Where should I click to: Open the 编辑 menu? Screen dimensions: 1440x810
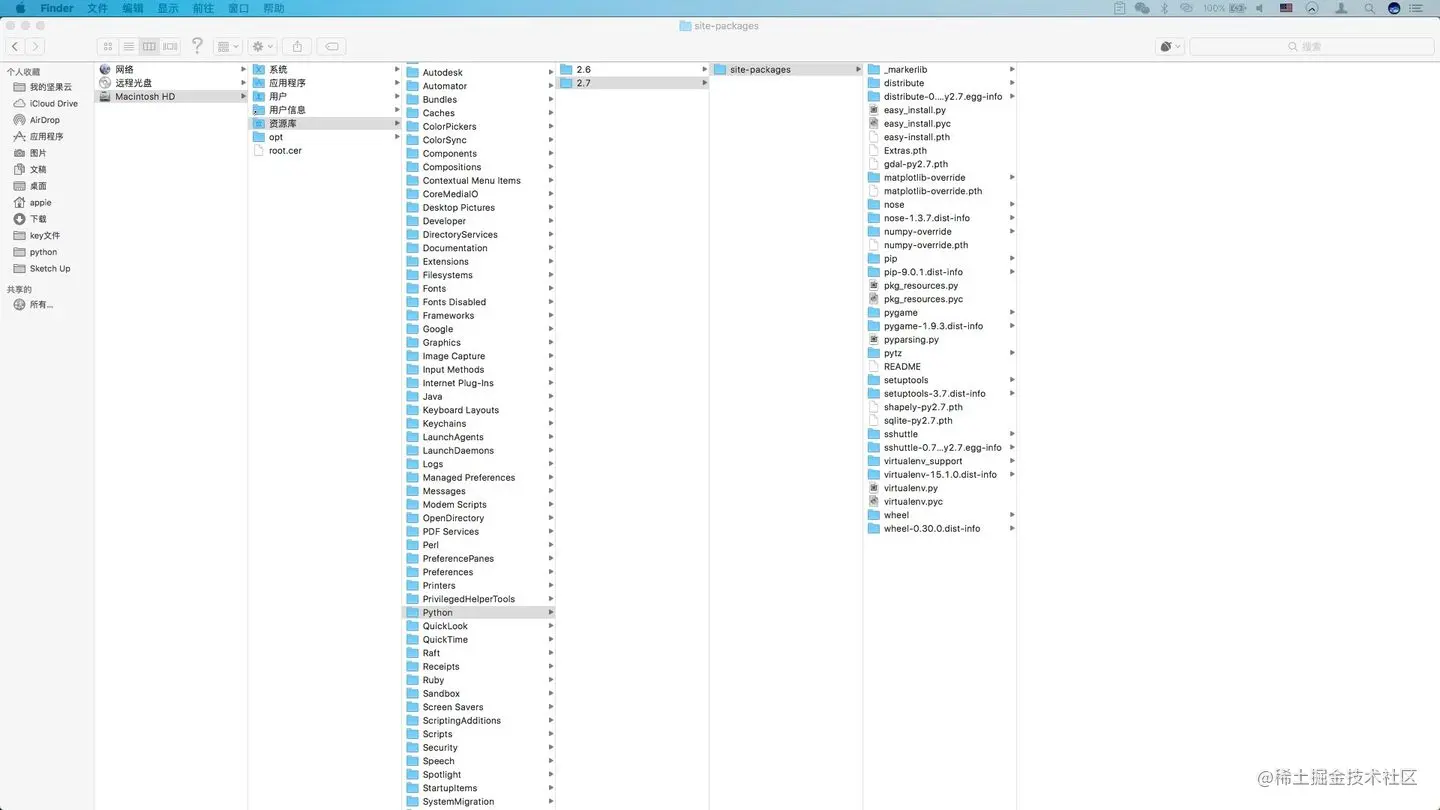[x=133, y=8]
